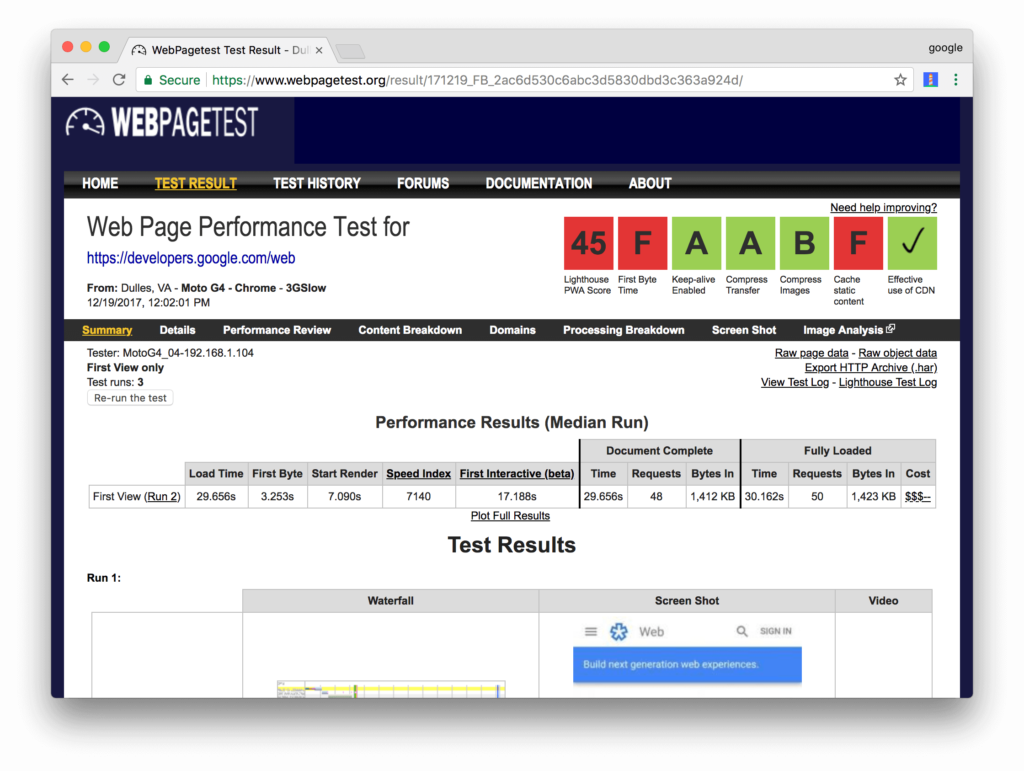Open the FORUMS navigation item

tap(423, 183)
